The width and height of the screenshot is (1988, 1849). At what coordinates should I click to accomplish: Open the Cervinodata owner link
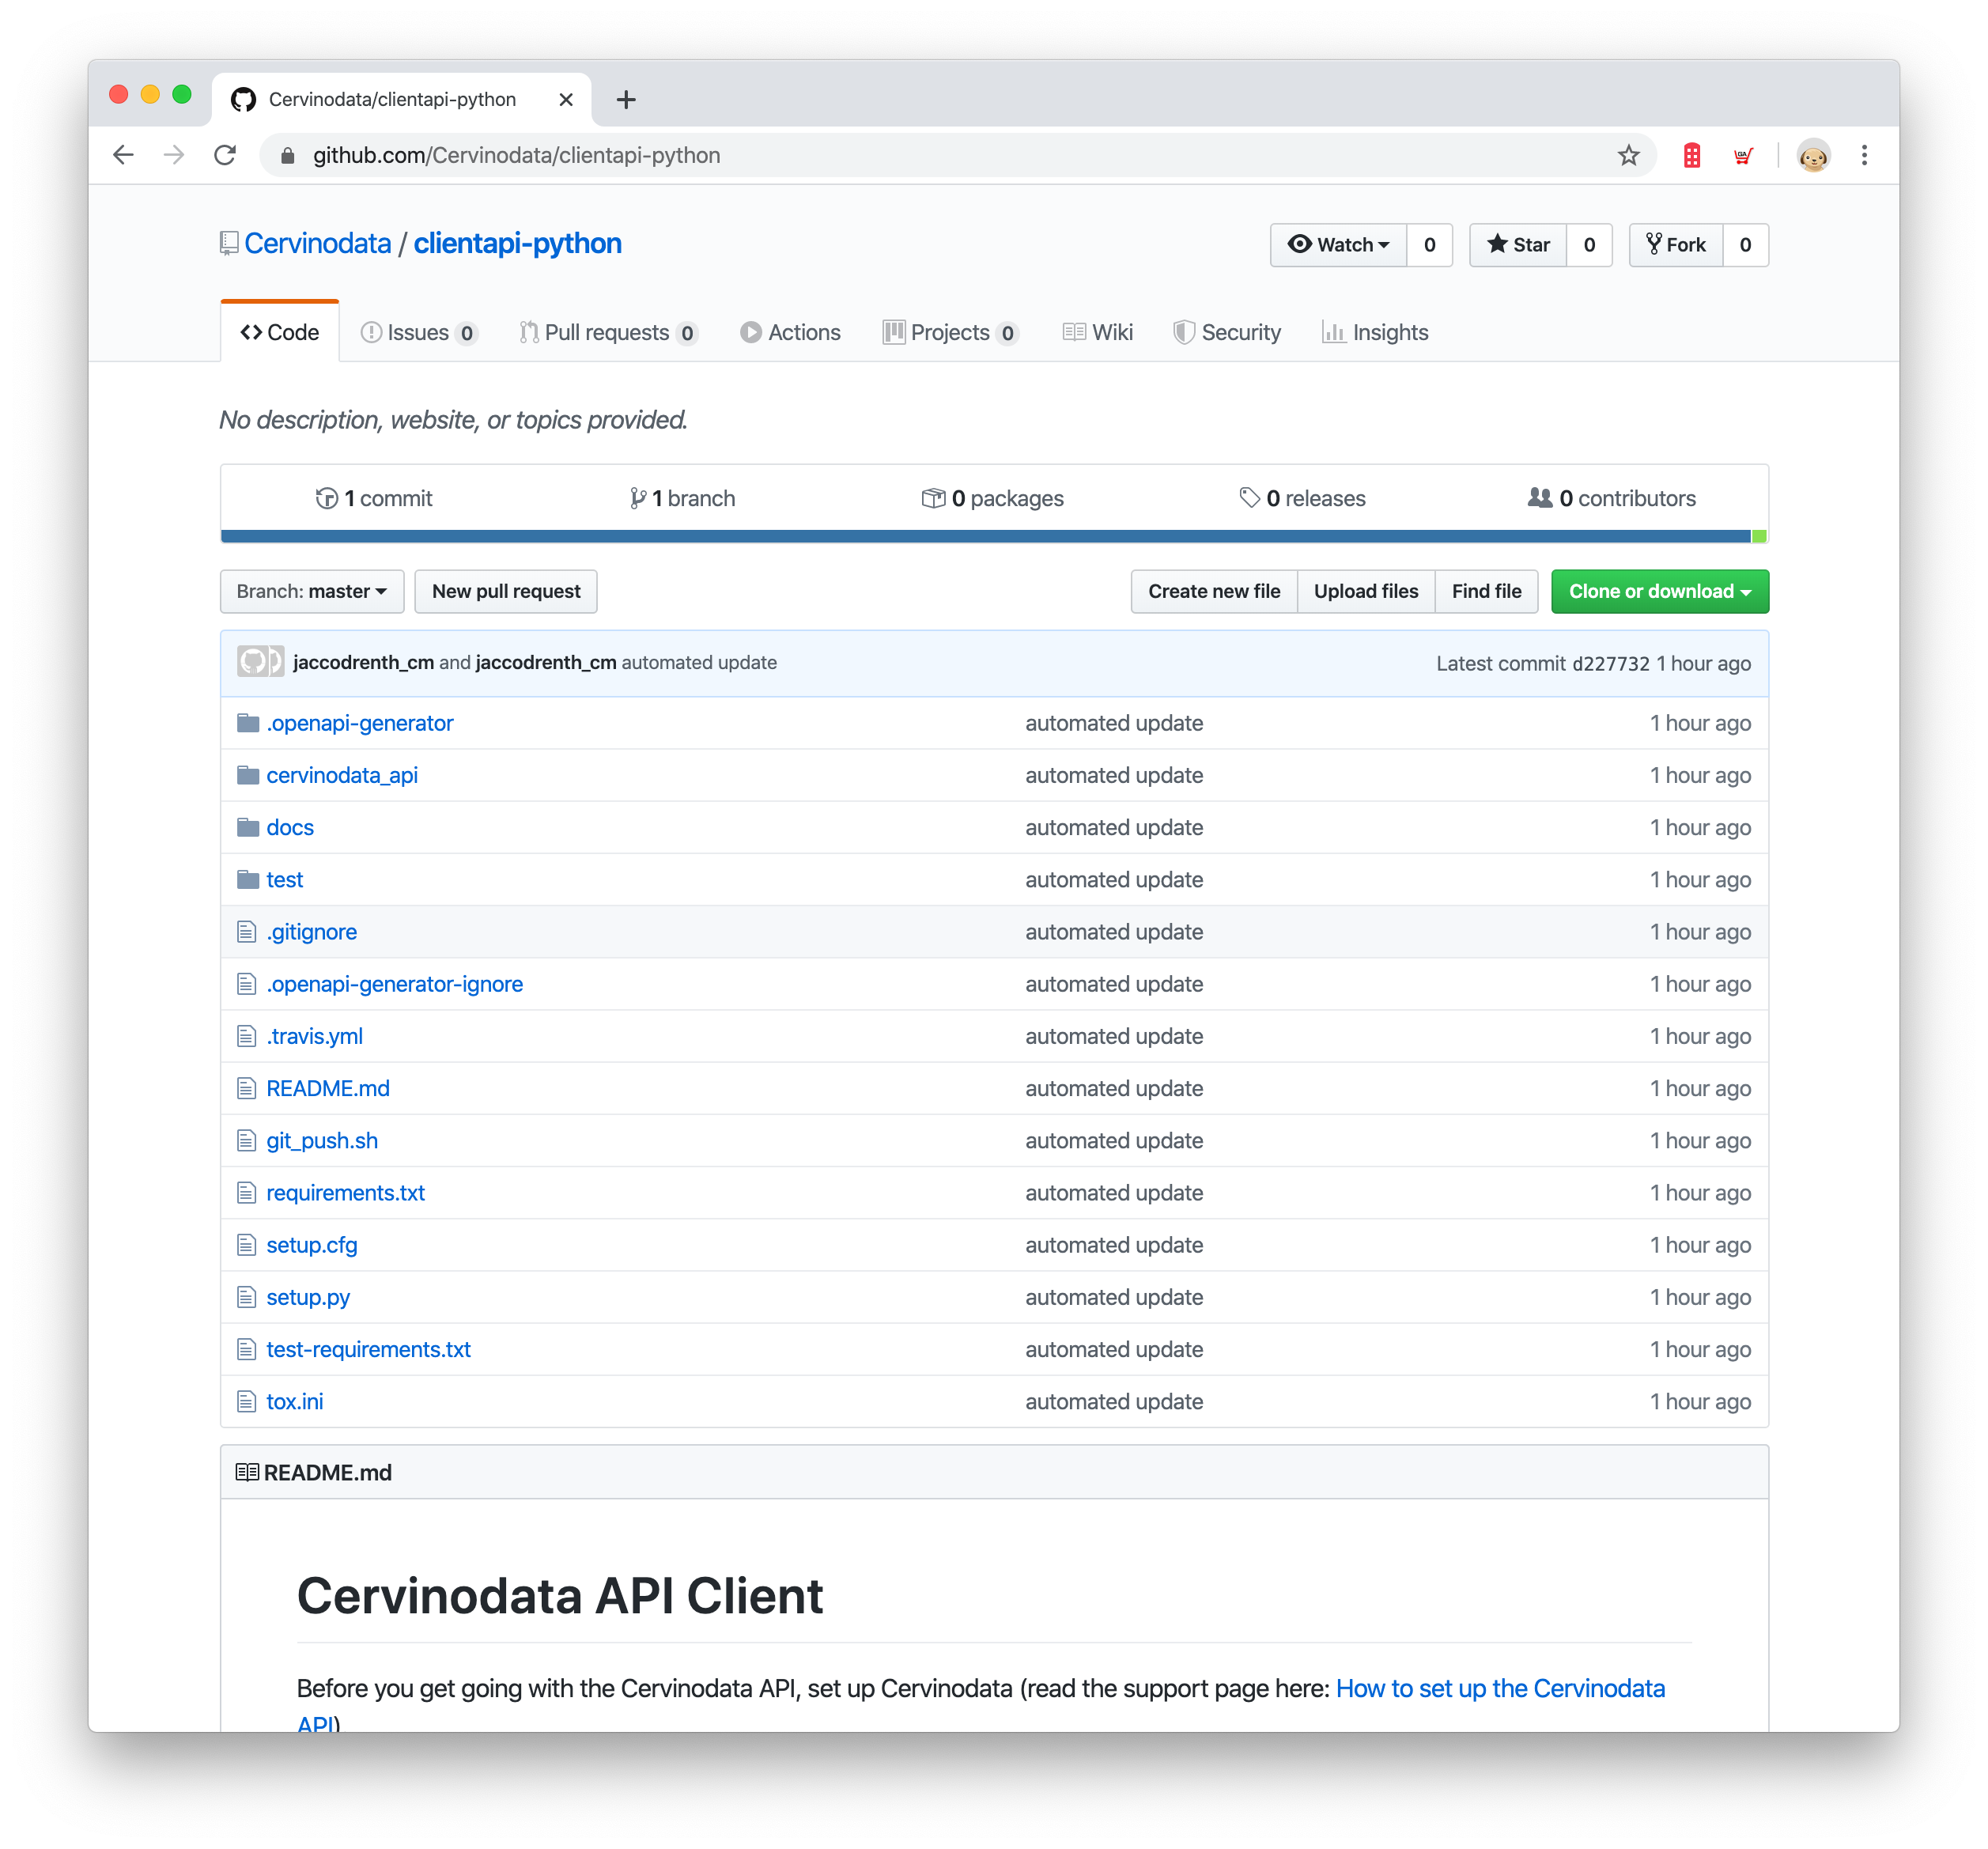tap(318, 243)
